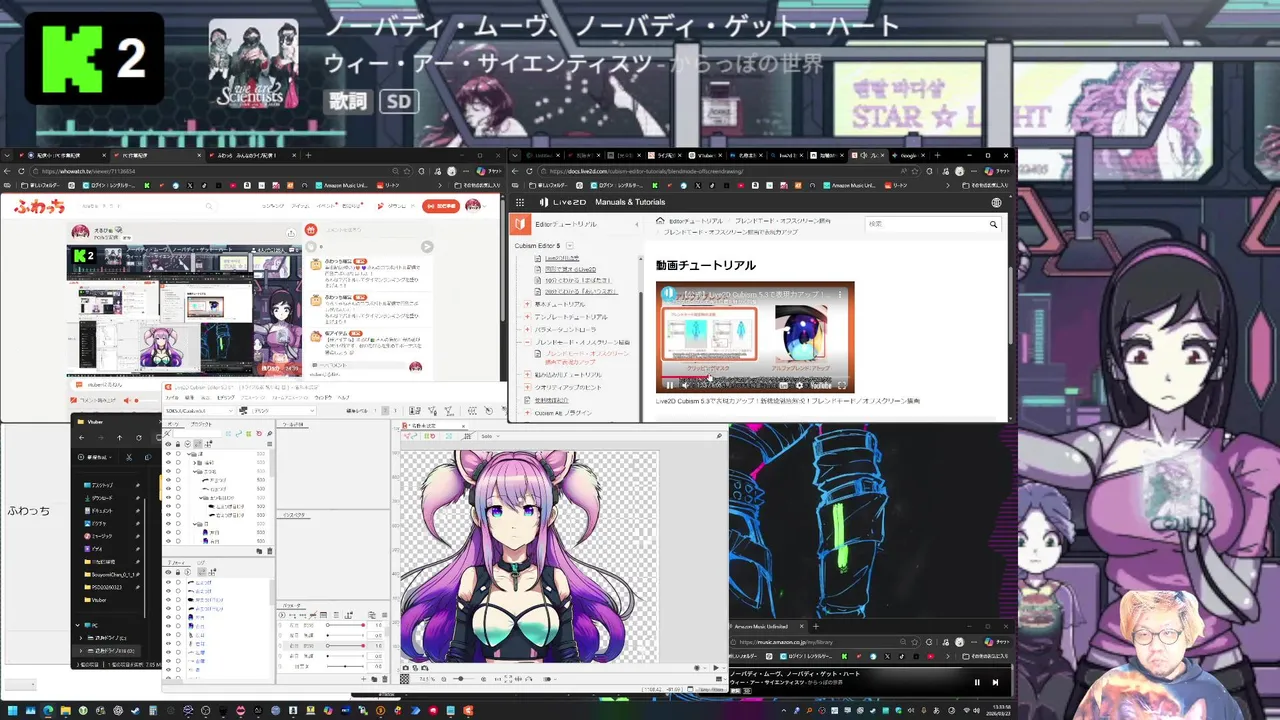Toggle the lock icon in Cubism parts header
Viewport: 1280px width, 720px height.
click(x=178, y=443)
